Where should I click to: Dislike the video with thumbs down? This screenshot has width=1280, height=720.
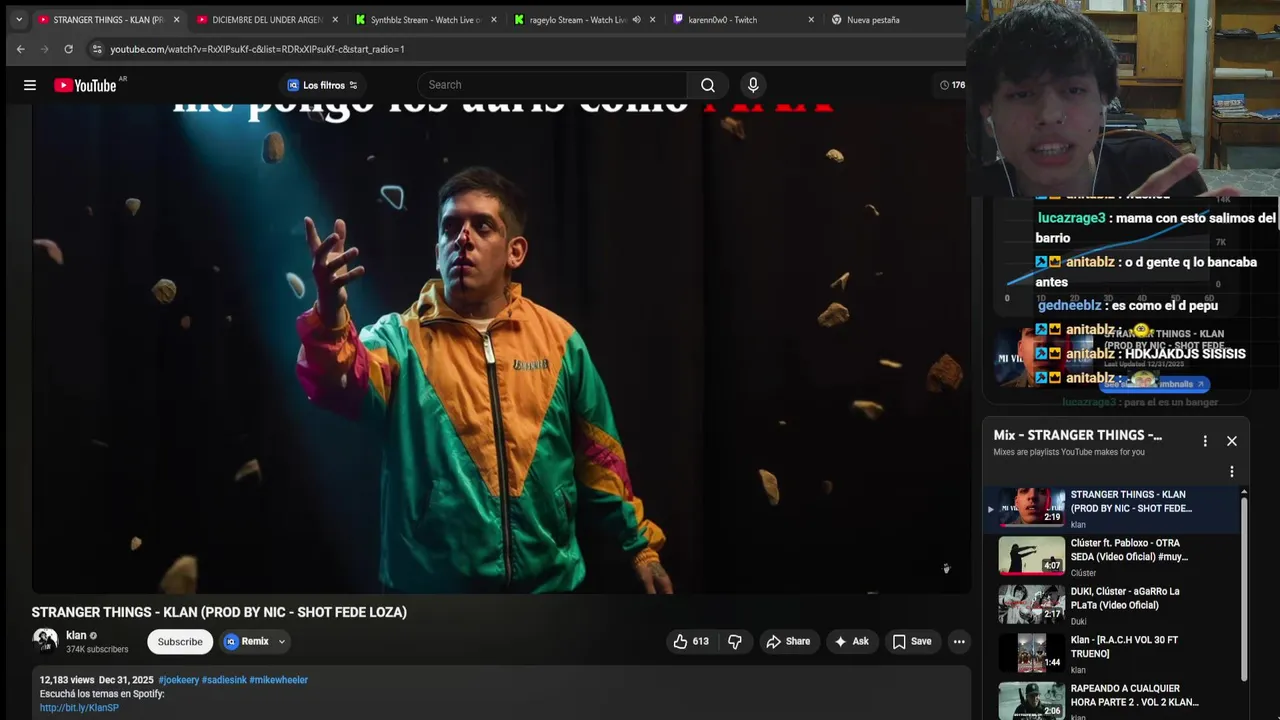pos(735,642)
